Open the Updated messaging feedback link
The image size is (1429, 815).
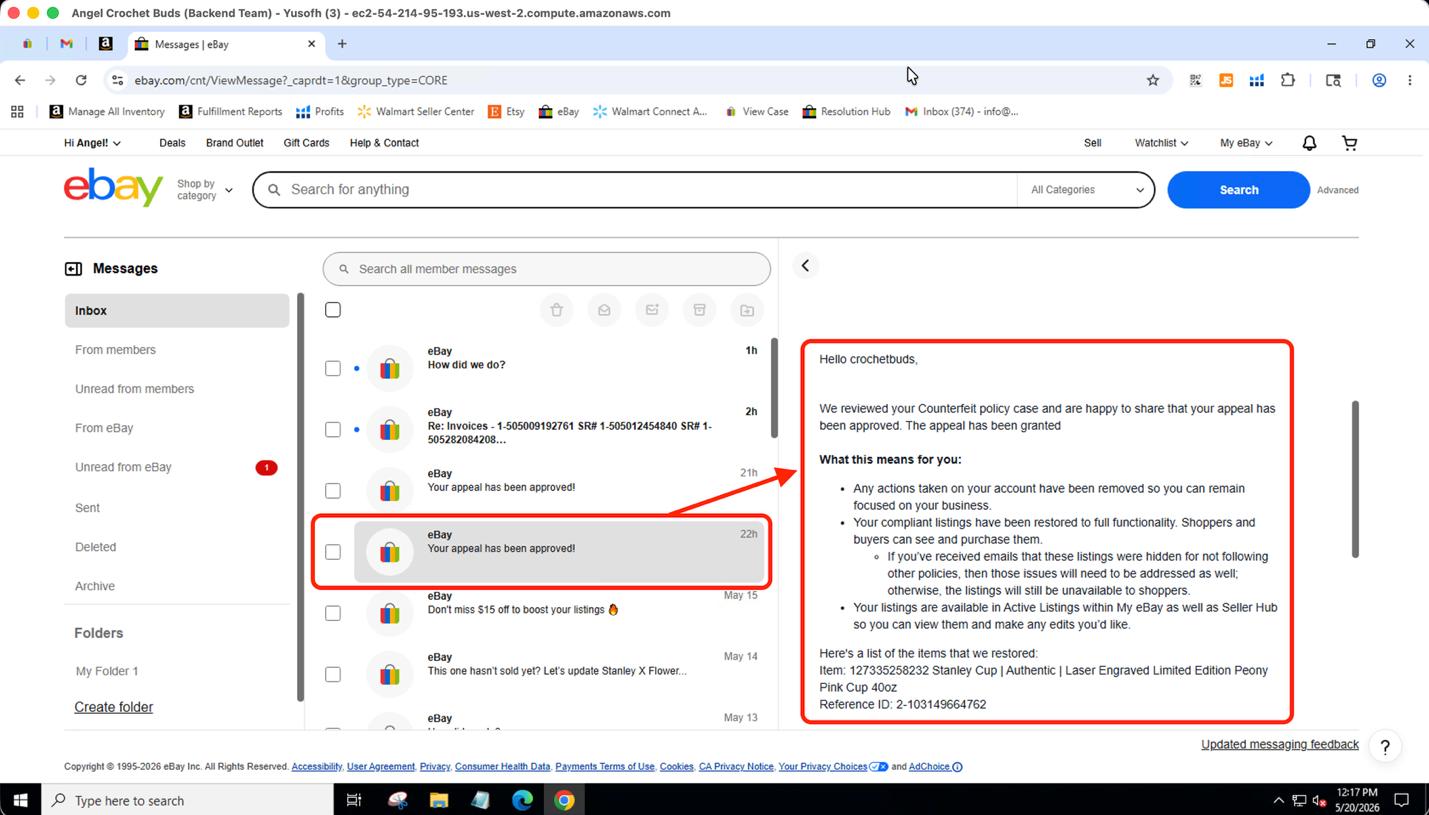tap(1279, 744)
